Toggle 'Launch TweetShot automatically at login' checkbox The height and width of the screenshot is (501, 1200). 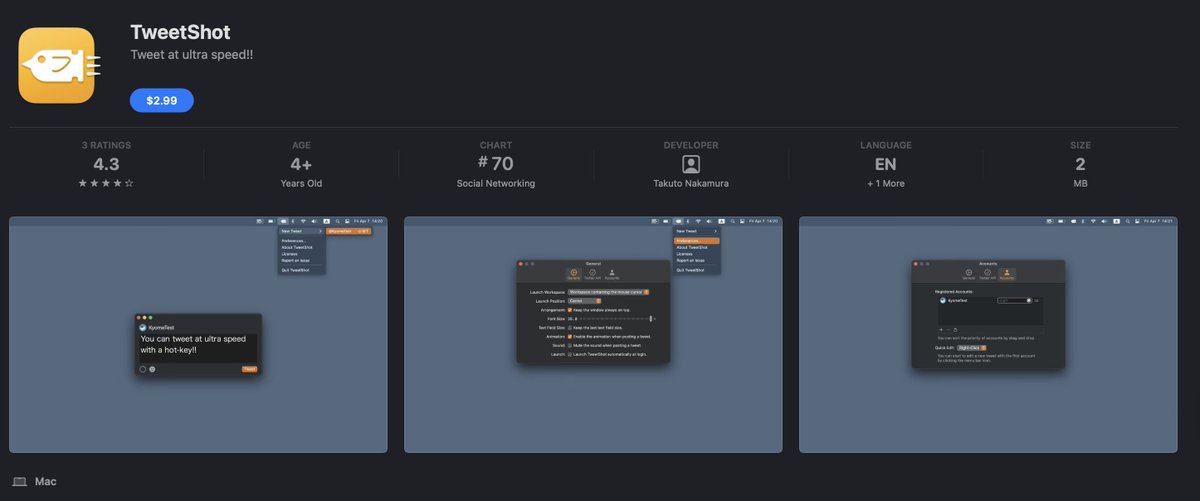pyautogui.click(x=570, y=354)
